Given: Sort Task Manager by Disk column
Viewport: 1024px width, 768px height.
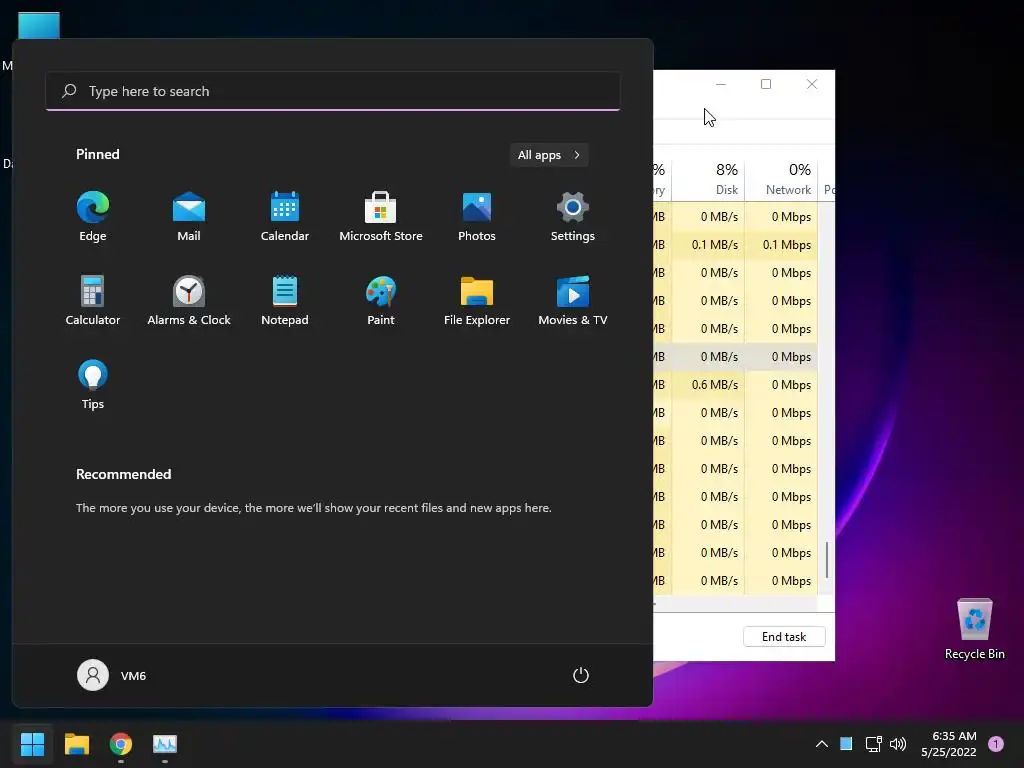Looking at the screenshot, I should [709, 179].
